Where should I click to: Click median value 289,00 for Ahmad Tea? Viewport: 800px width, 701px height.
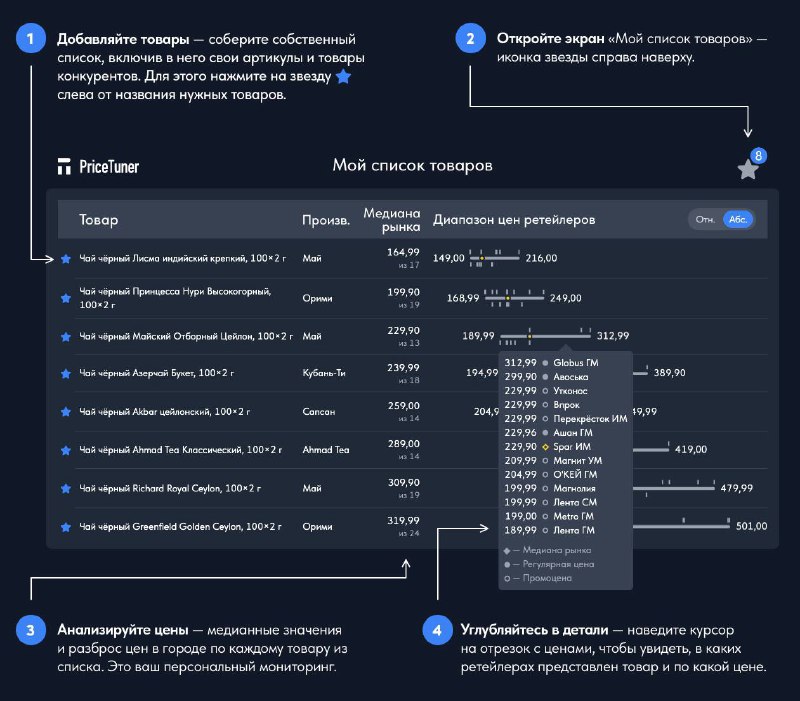click(403, 444)
